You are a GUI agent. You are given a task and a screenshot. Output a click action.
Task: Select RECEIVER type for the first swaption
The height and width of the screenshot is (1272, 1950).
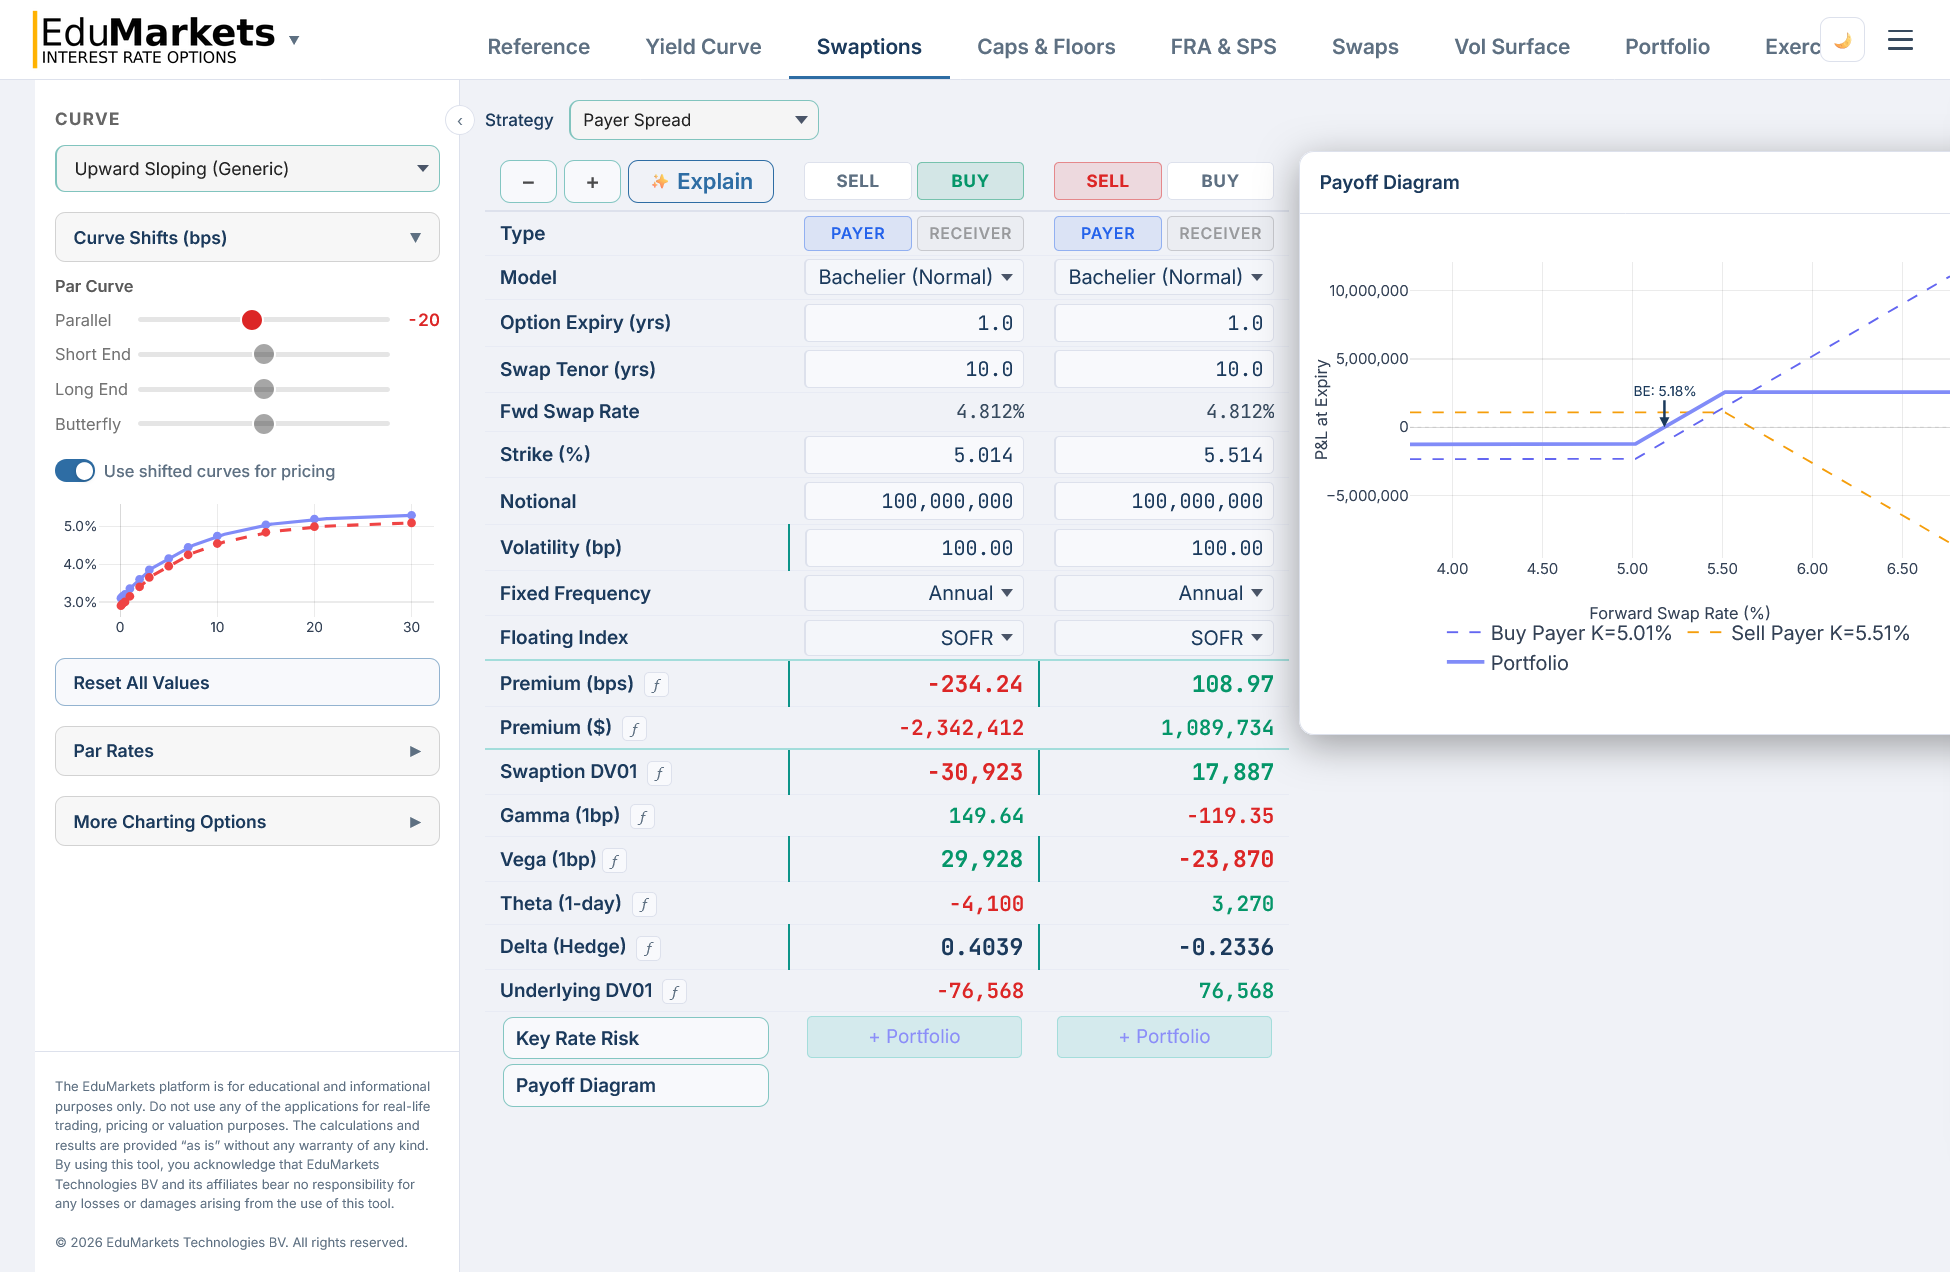click(970, 233)
